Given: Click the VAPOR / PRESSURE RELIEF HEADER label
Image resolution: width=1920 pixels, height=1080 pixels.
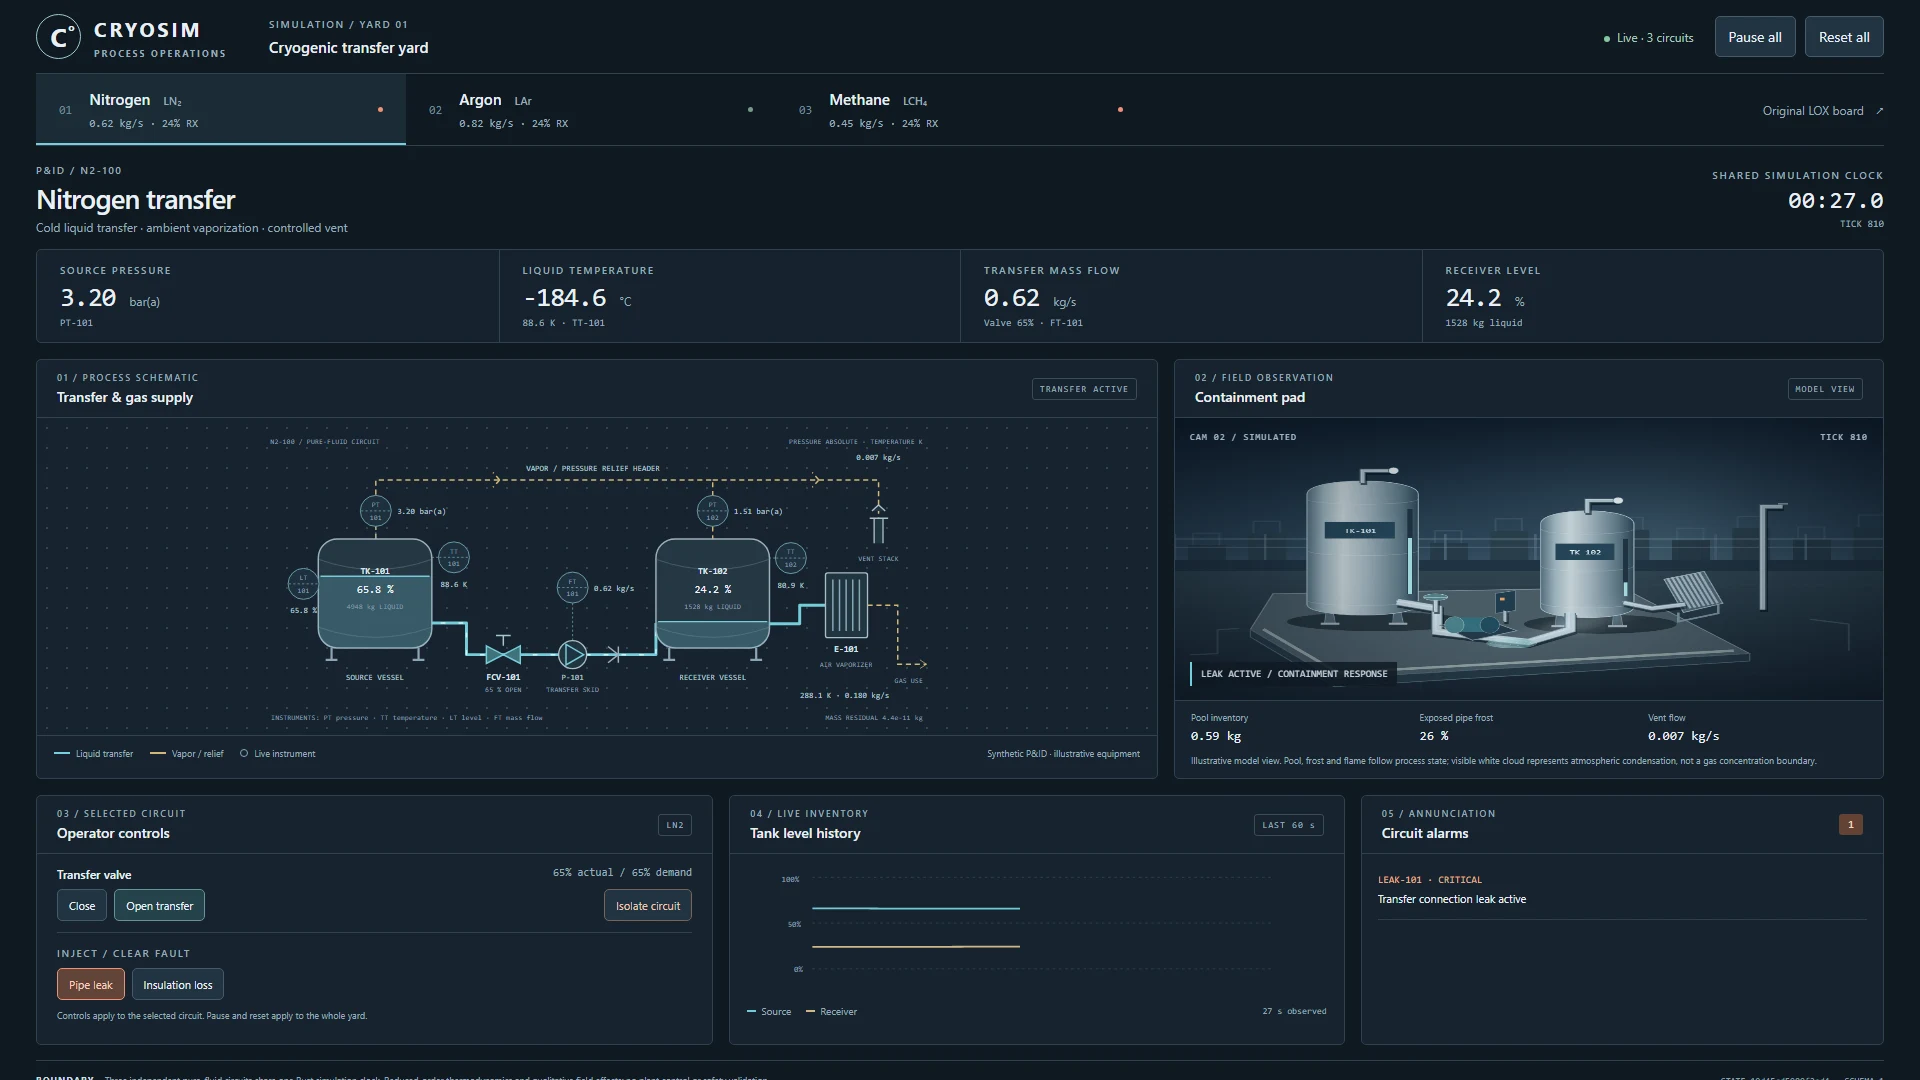Looking at the screenshot, I should (x=593, y=468).
